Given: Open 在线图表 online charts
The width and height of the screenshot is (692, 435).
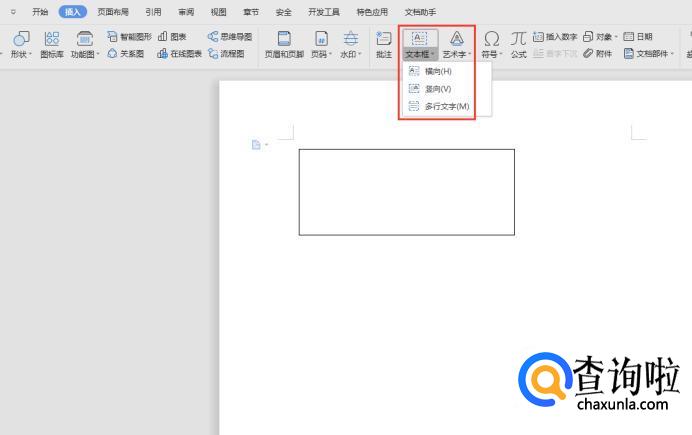Looking at the screenshot, I should tap(180, 53).
